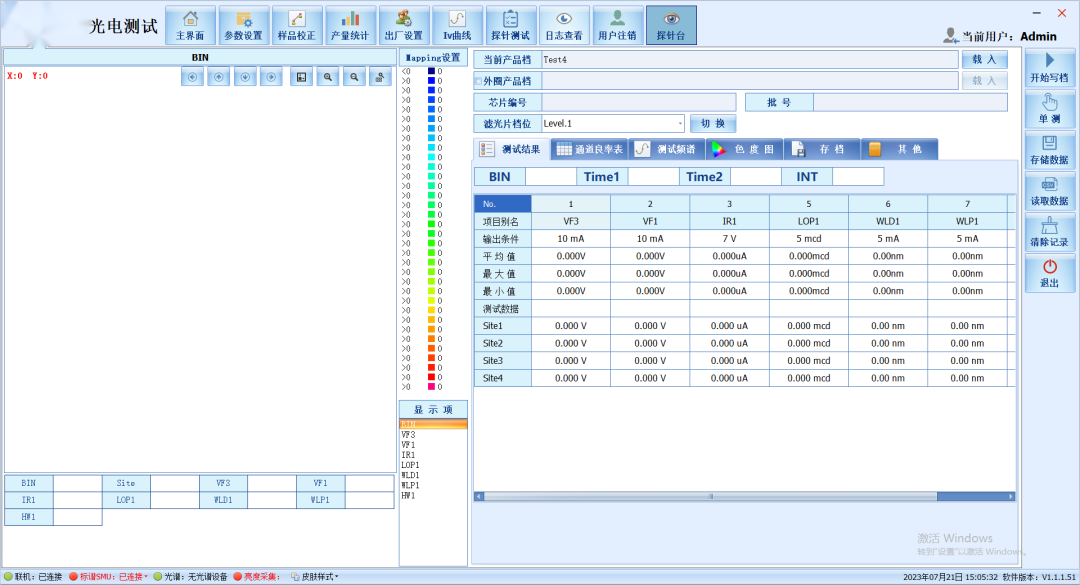
Task: Open 出厂设置 factory settings
Action: point(404,25)
